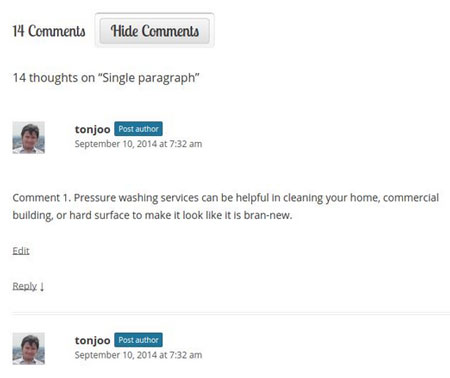This screenshot has width=450, height=378.
Task: Click the divider line between the comments
Action: (231, 314)
